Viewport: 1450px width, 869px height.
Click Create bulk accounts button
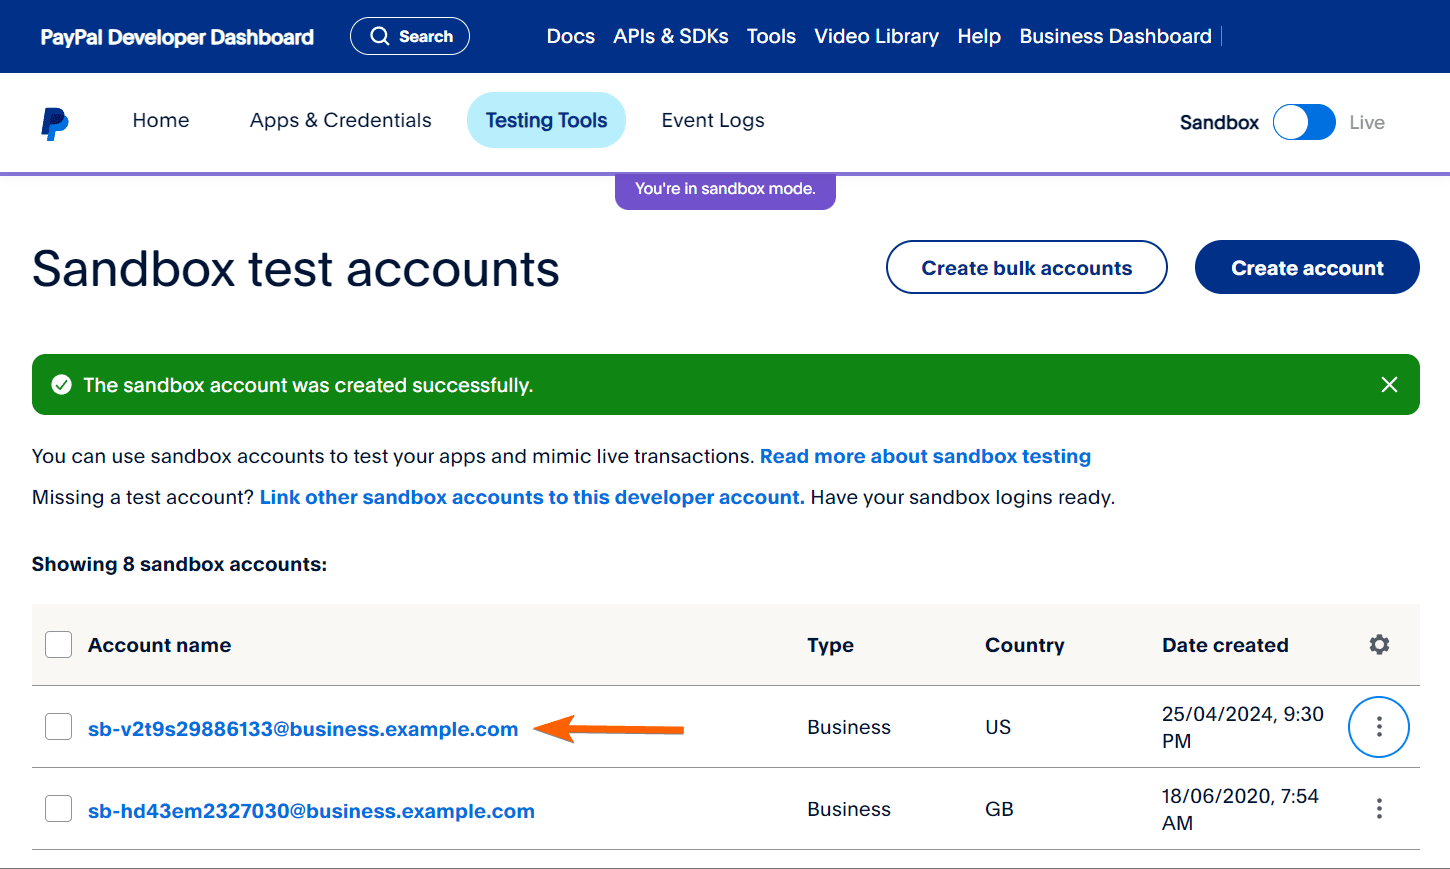(x=1026, y=268)
